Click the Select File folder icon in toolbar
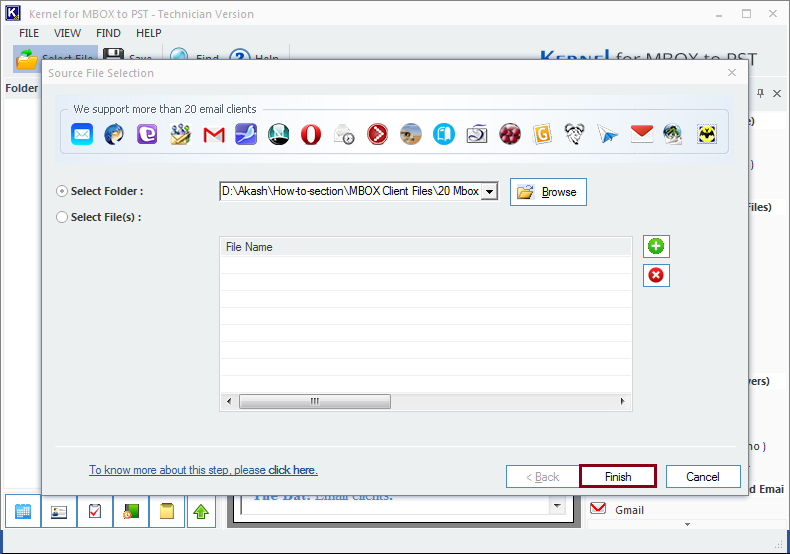The width and height of the screenshot is (790, 554). 26,58
